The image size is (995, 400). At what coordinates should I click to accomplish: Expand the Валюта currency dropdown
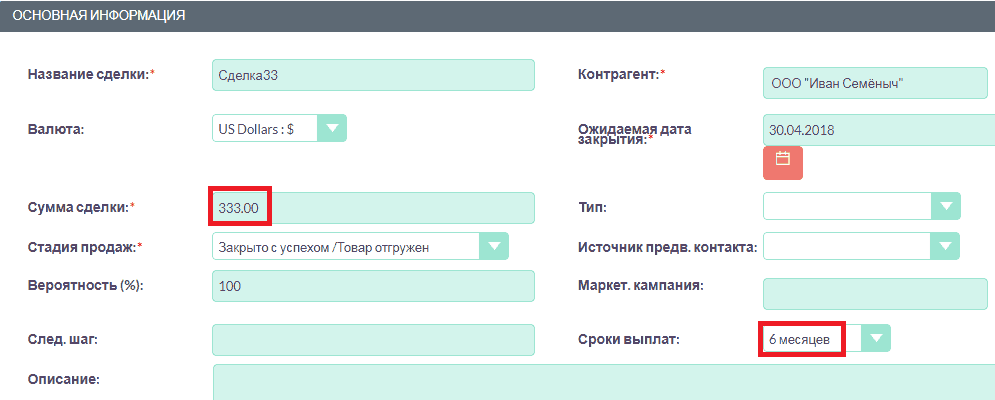(x=331, y=129)
